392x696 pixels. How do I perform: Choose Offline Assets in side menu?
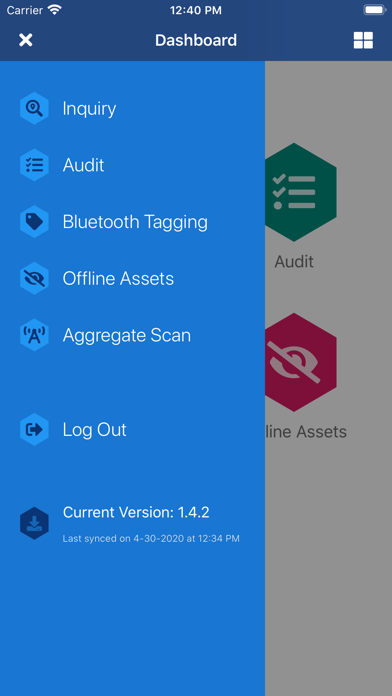point(118,279)
